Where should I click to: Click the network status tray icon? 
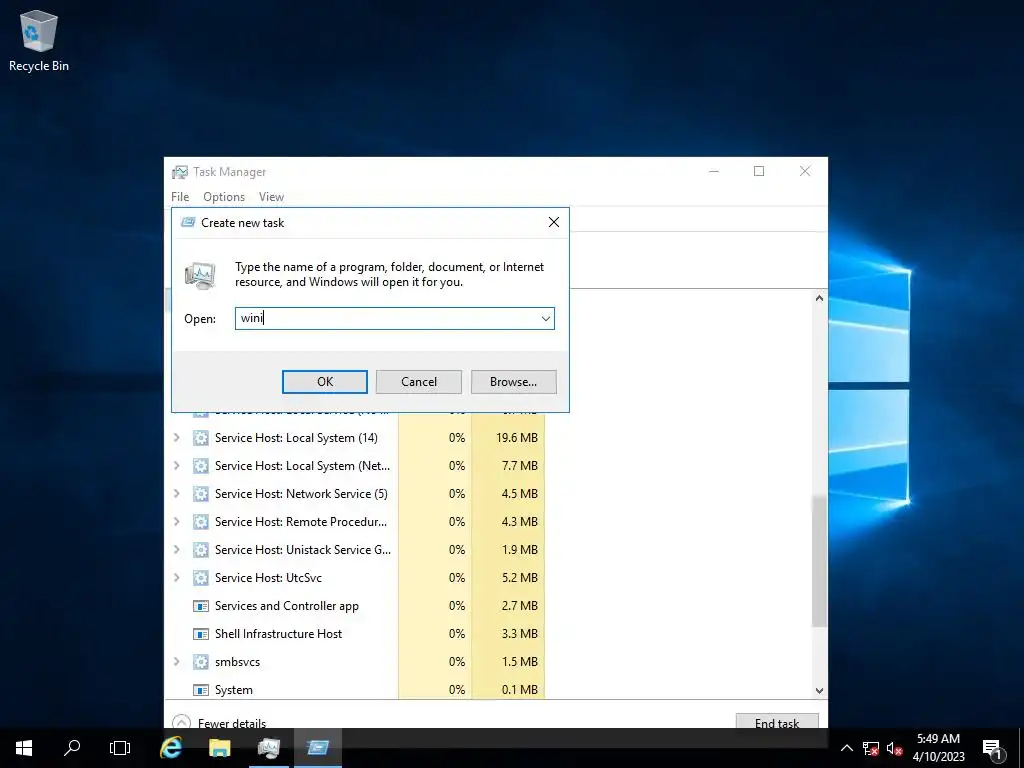[871, 748]
